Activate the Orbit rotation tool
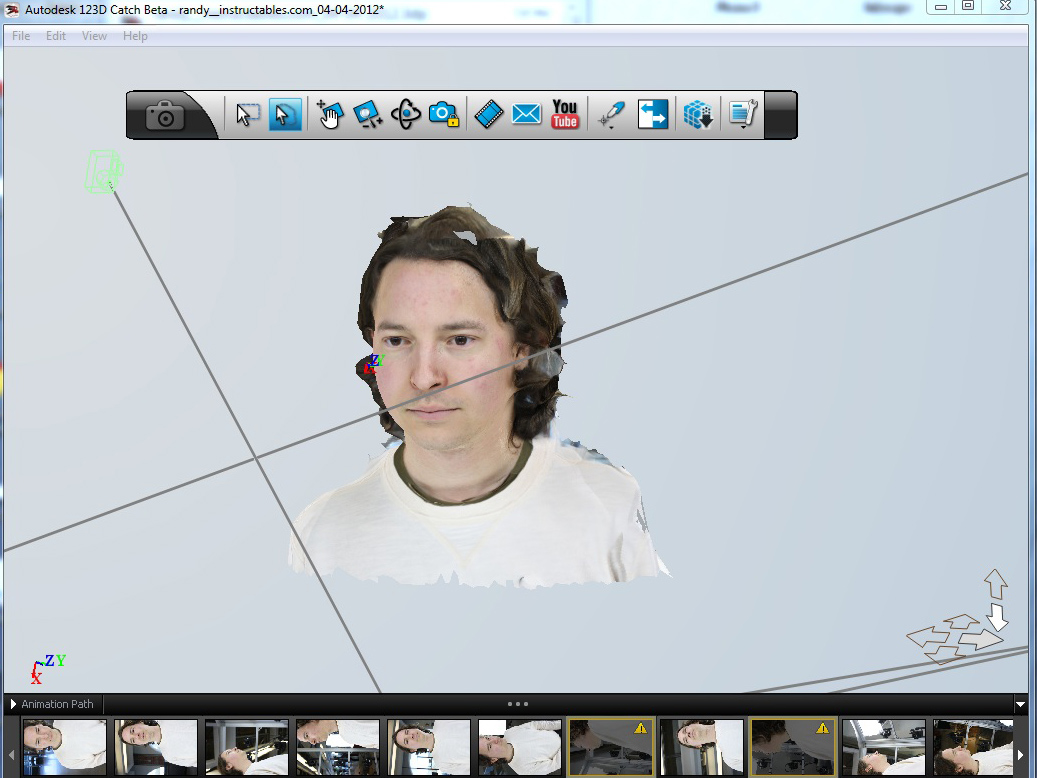This screenshot has width=1037, height=778. 405,114
